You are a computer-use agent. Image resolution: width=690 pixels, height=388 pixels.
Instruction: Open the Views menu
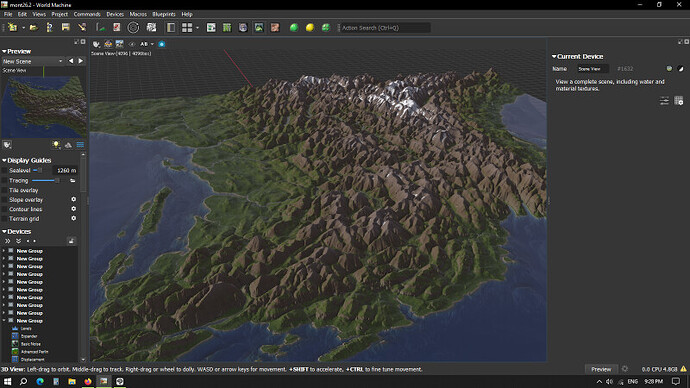click(x=39, y=14)
